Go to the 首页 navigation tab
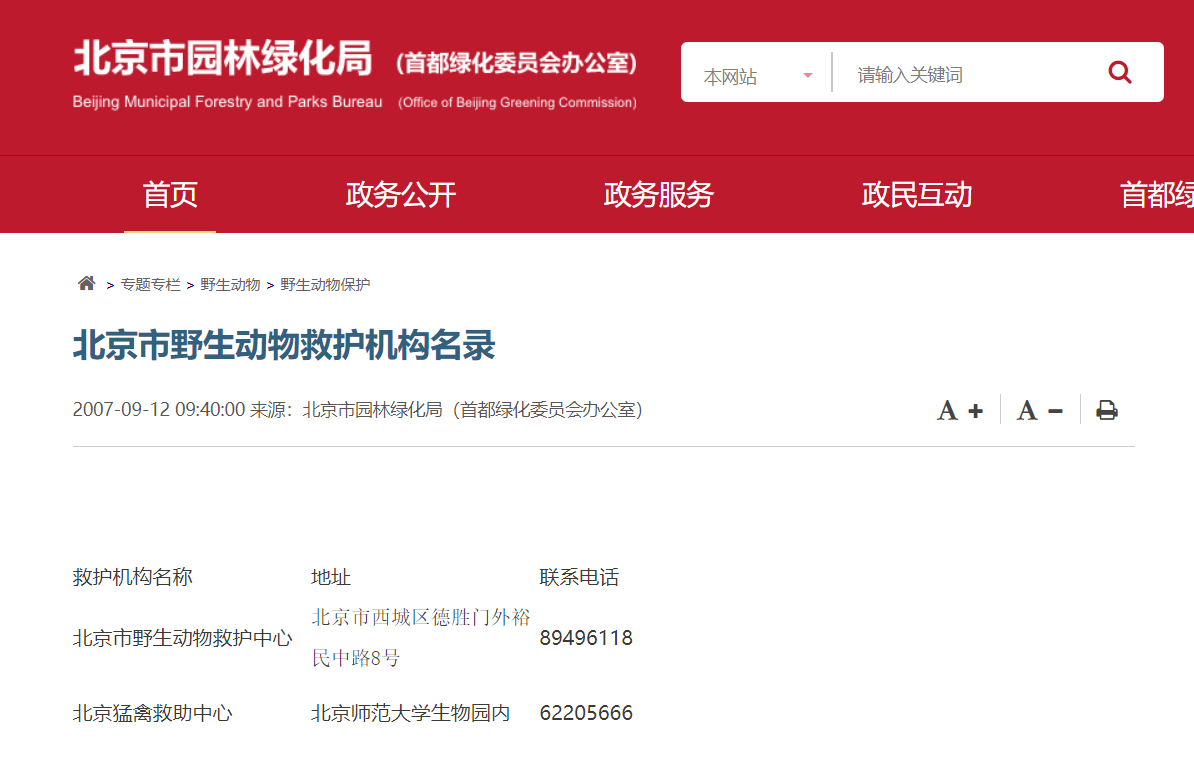The image size is (1194, 763). tap(170, 195)
